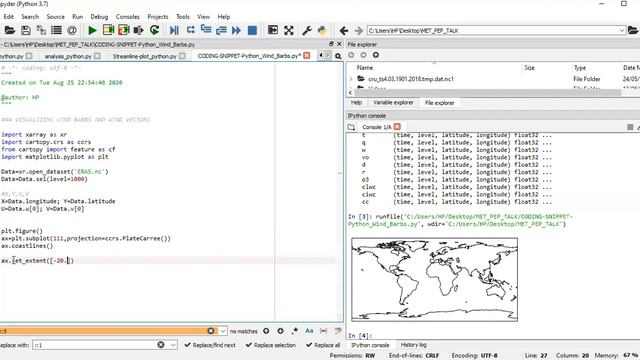Open file using the toolbar folder icon
The width and height of the screenshot is (640, 360).
pos(9,30)
